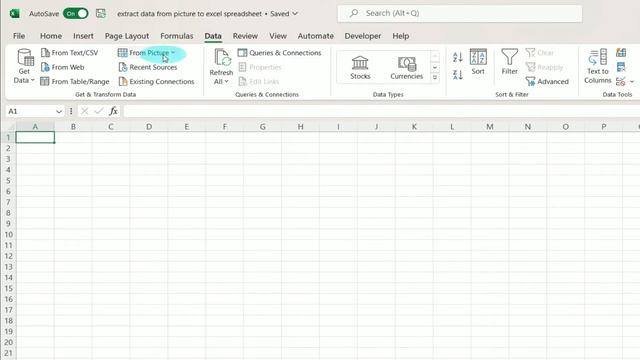This screenshot has height=360, width=640.
Task: Switch to the Review tab
Action: [x=245, y=36]
